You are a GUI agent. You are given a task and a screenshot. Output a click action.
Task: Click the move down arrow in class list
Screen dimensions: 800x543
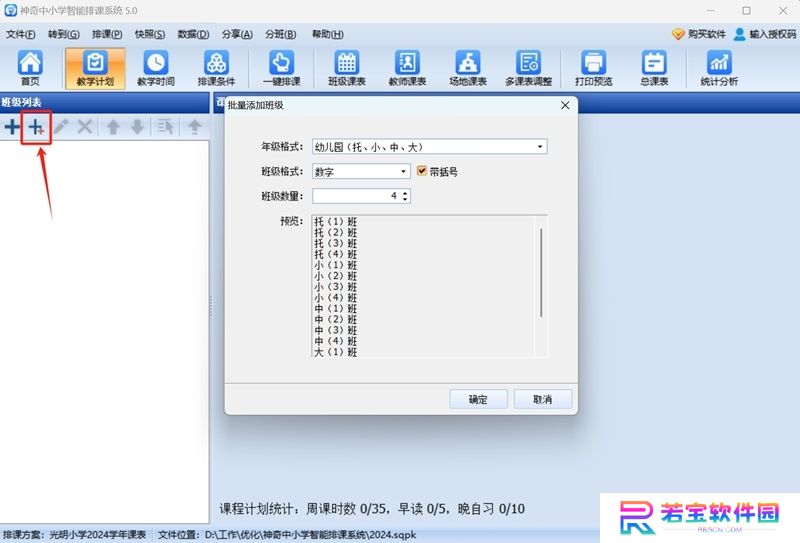137,127
